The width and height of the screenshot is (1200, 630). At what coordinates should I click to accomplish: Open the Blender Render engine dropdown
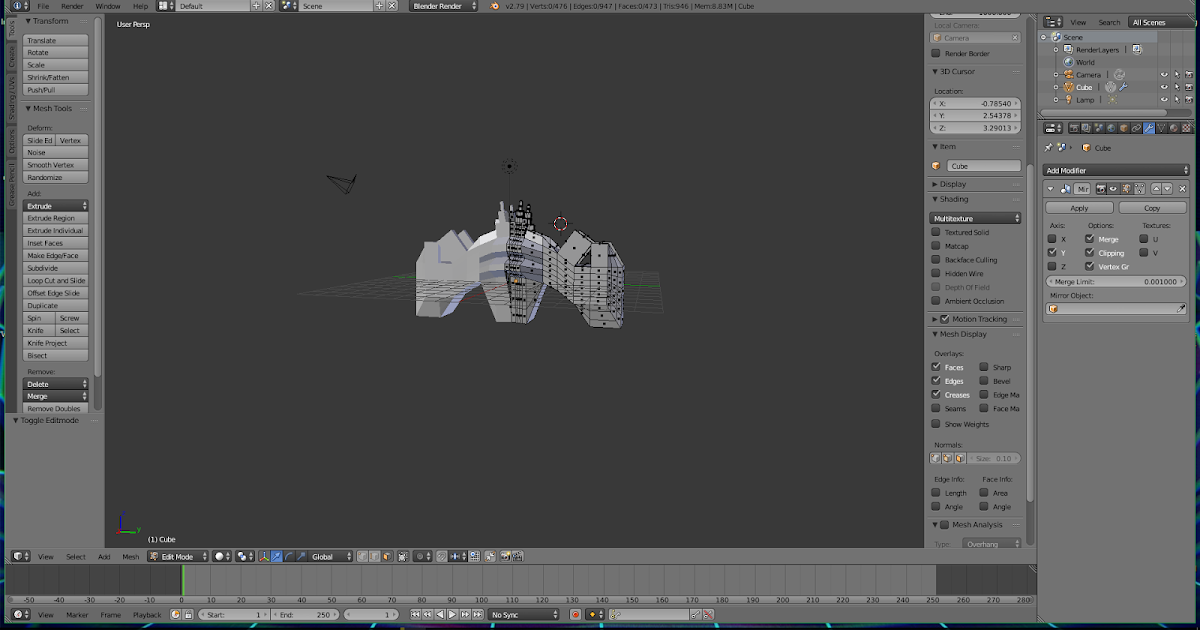click(x=443, y=6)
